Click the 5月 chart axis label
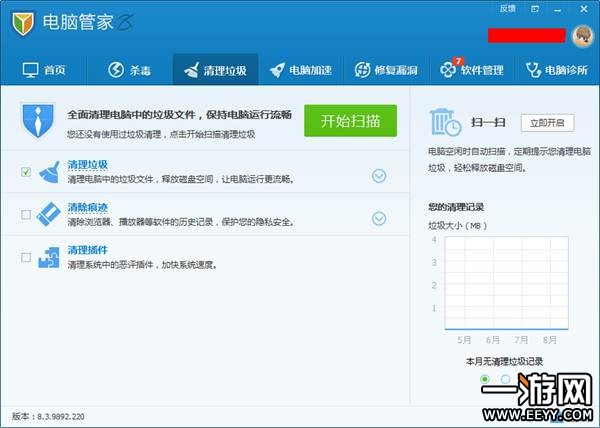600x428 pixels. coord(464,340)
